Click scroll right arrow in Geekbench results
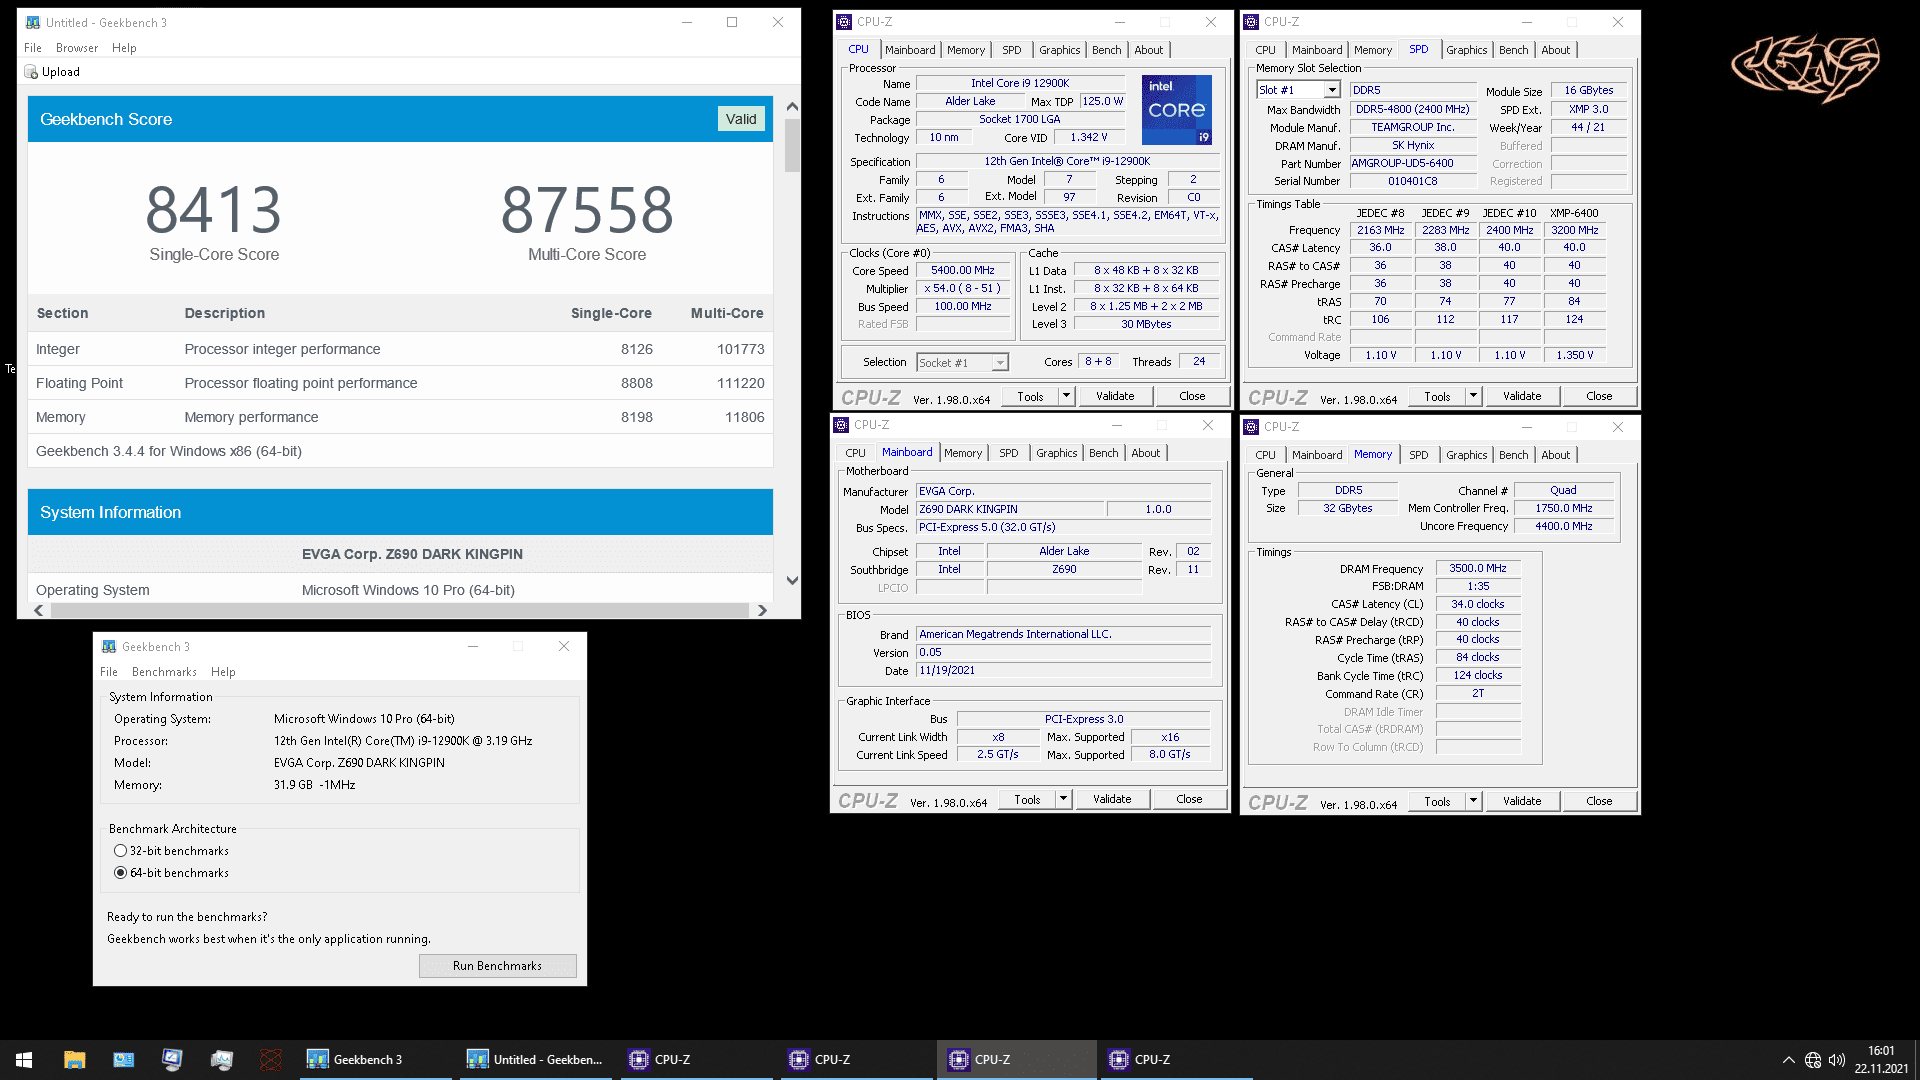Image resolution: width=1920 pixels, height=1080 pixels. pyautogui.click(x=762, y=611)
